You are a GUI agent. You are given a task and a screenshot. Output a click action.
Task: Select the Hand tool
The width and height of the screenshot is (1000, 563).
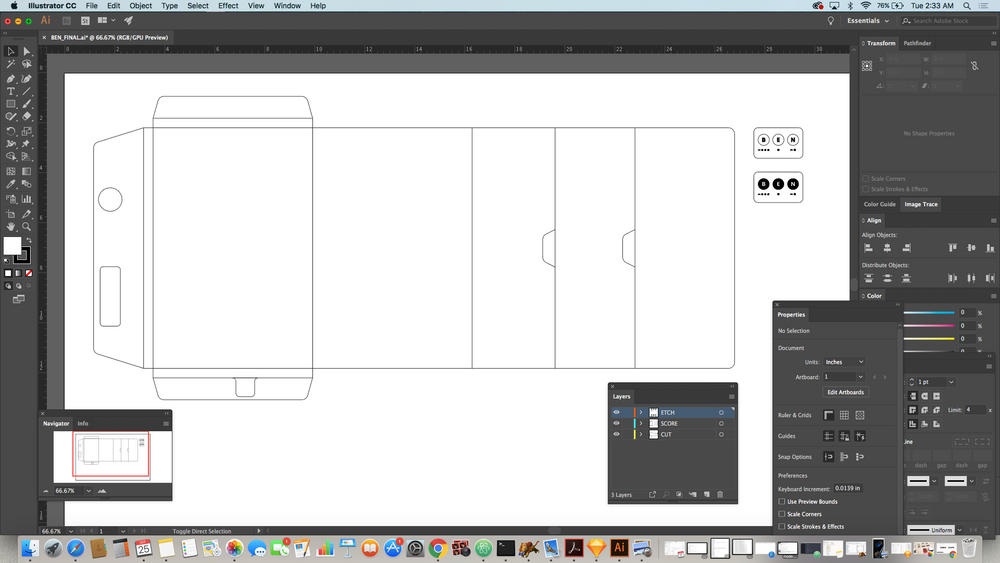pos(11,227)
